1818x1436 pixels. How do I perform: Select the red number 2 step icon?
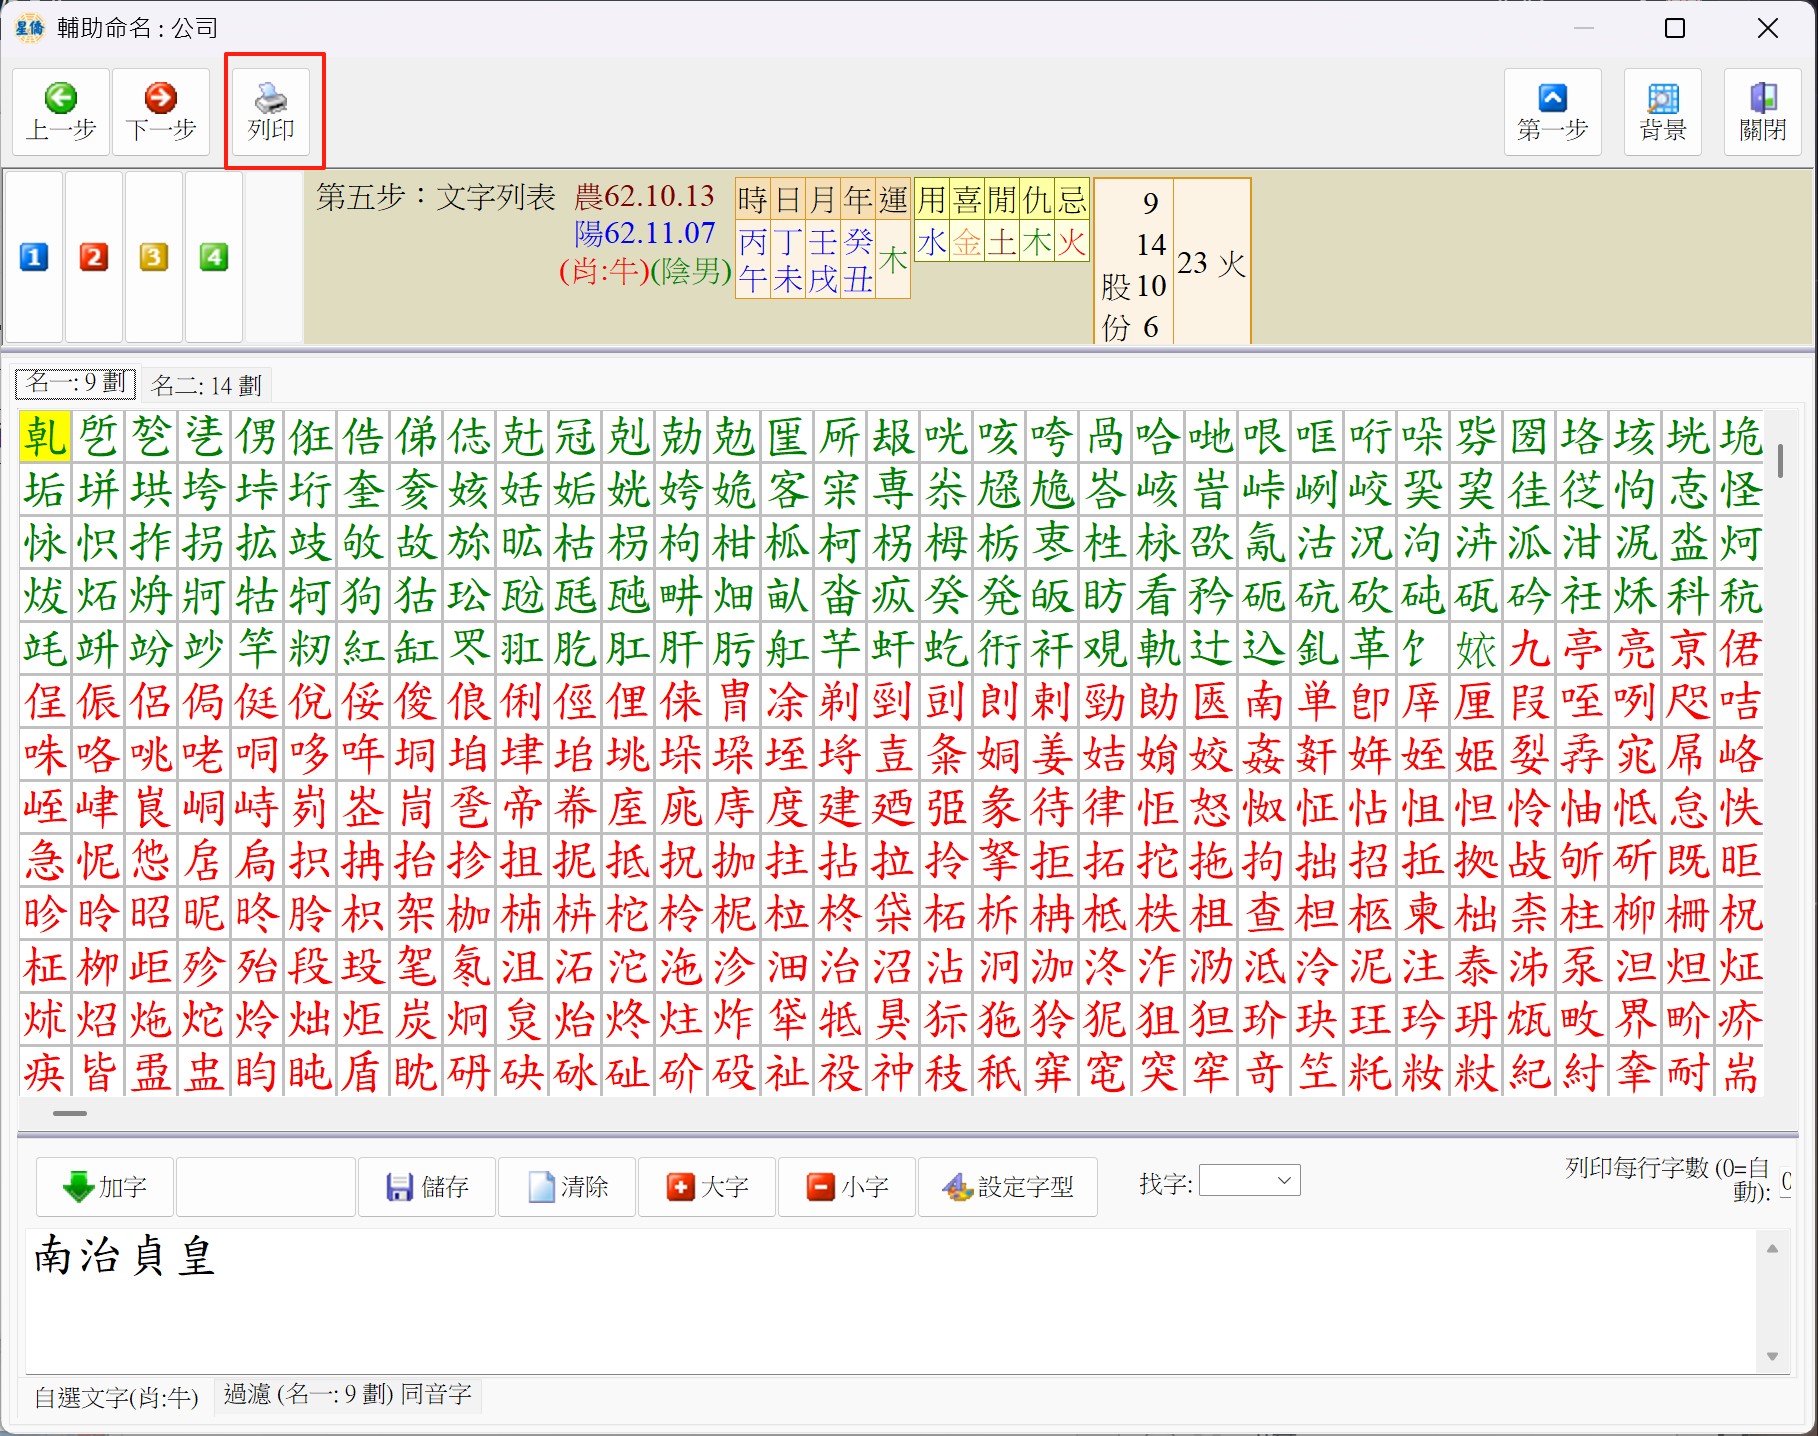(x=94, y=257)
